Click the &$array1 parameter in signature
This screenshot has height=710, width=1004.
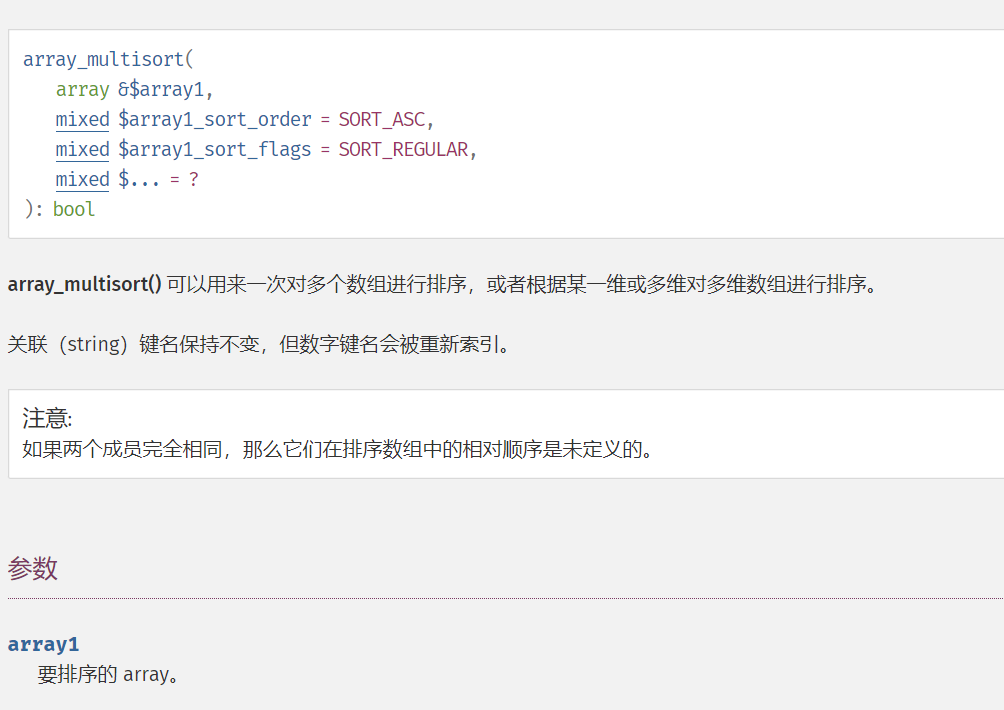point(161,90)
